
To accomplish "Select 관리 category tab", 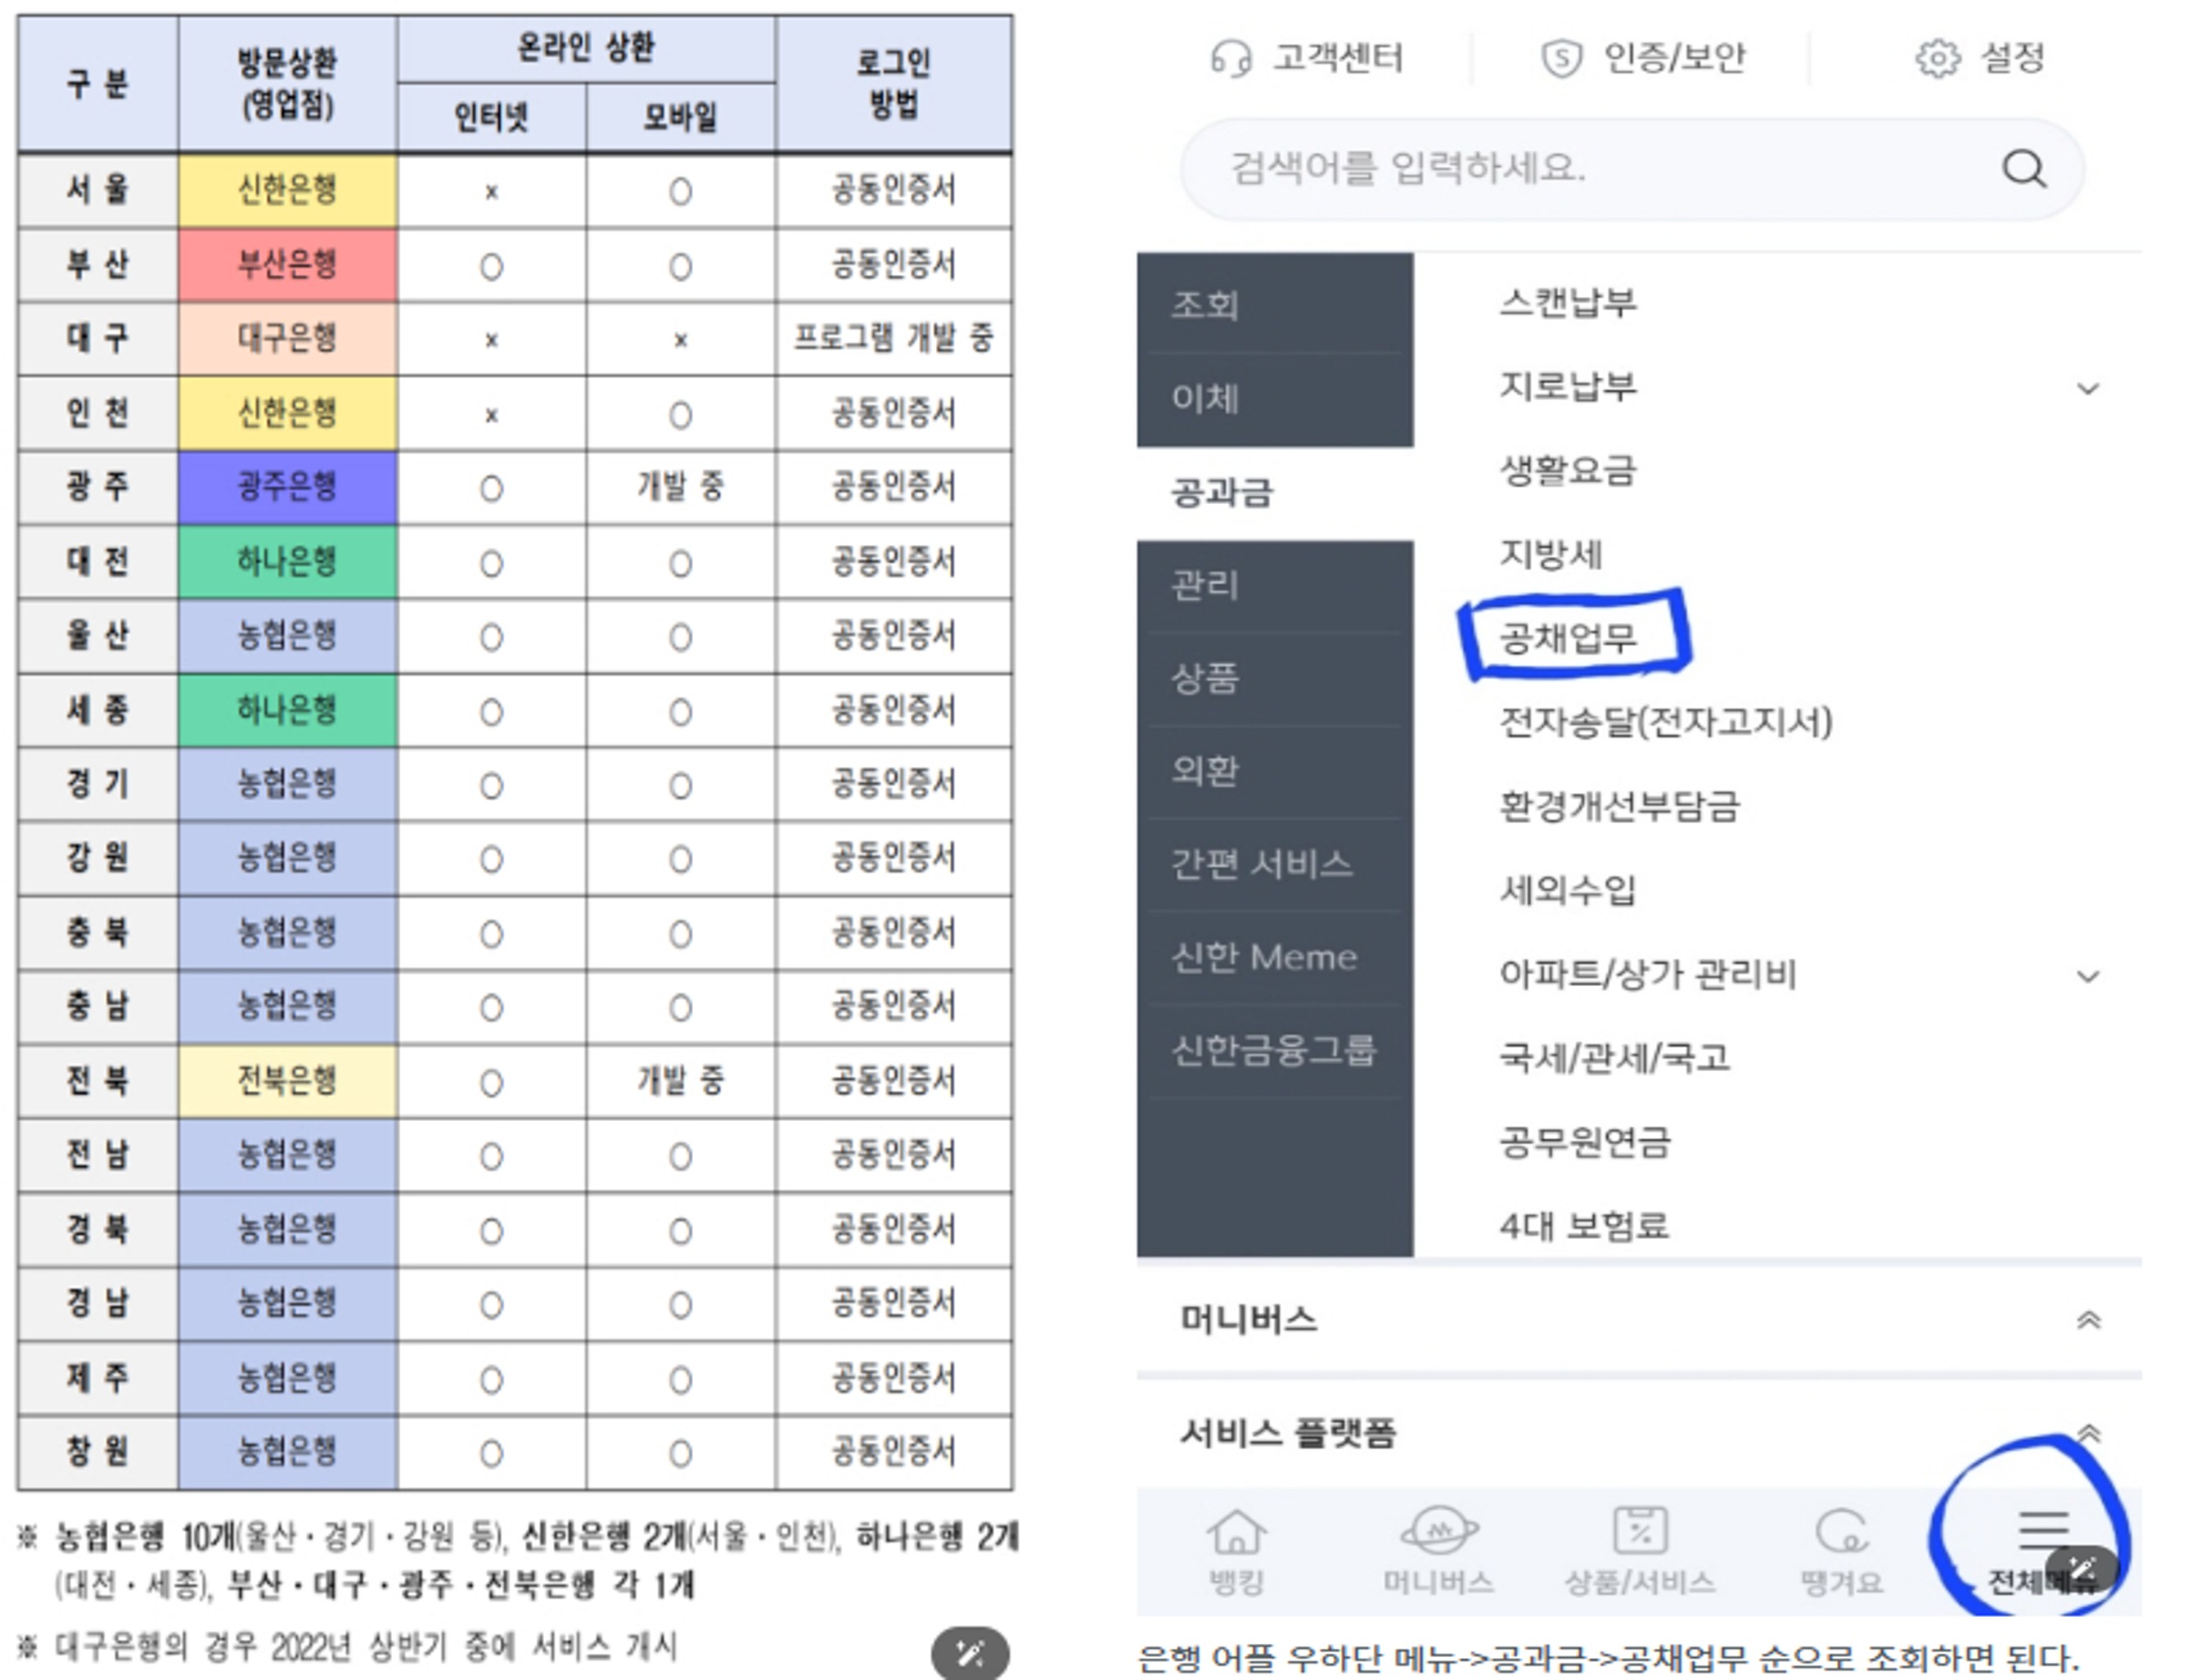I will (x=1274, y=585).
